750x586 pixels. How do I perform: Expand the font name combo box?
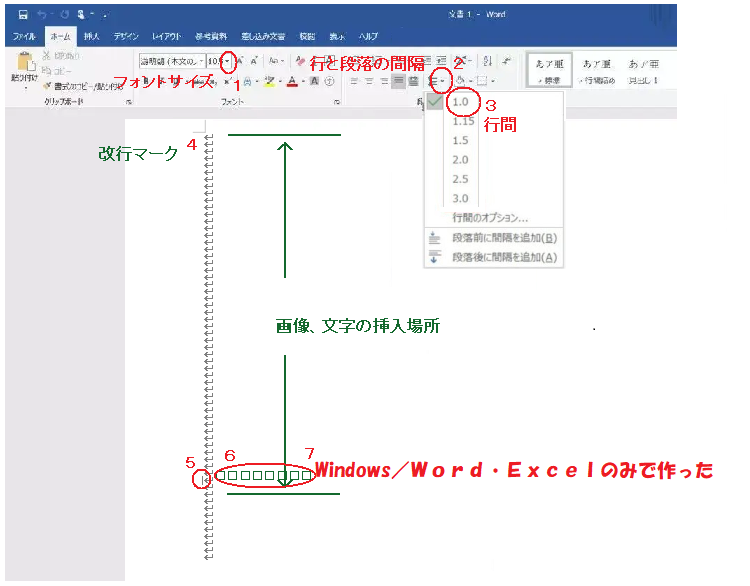(201, 61)
